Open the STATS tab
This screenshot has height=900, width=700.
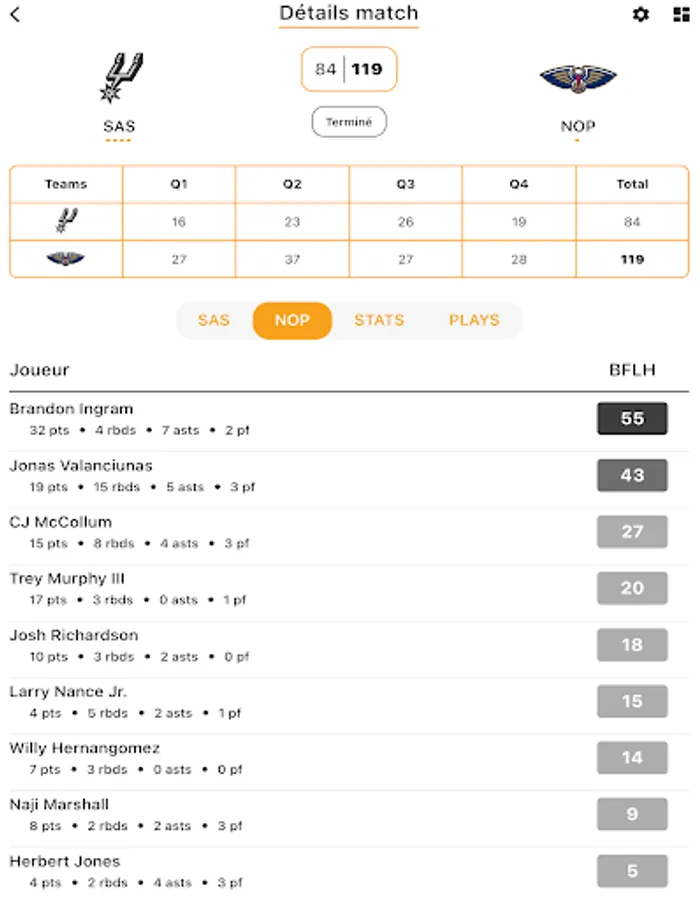[x=379, y=321]
